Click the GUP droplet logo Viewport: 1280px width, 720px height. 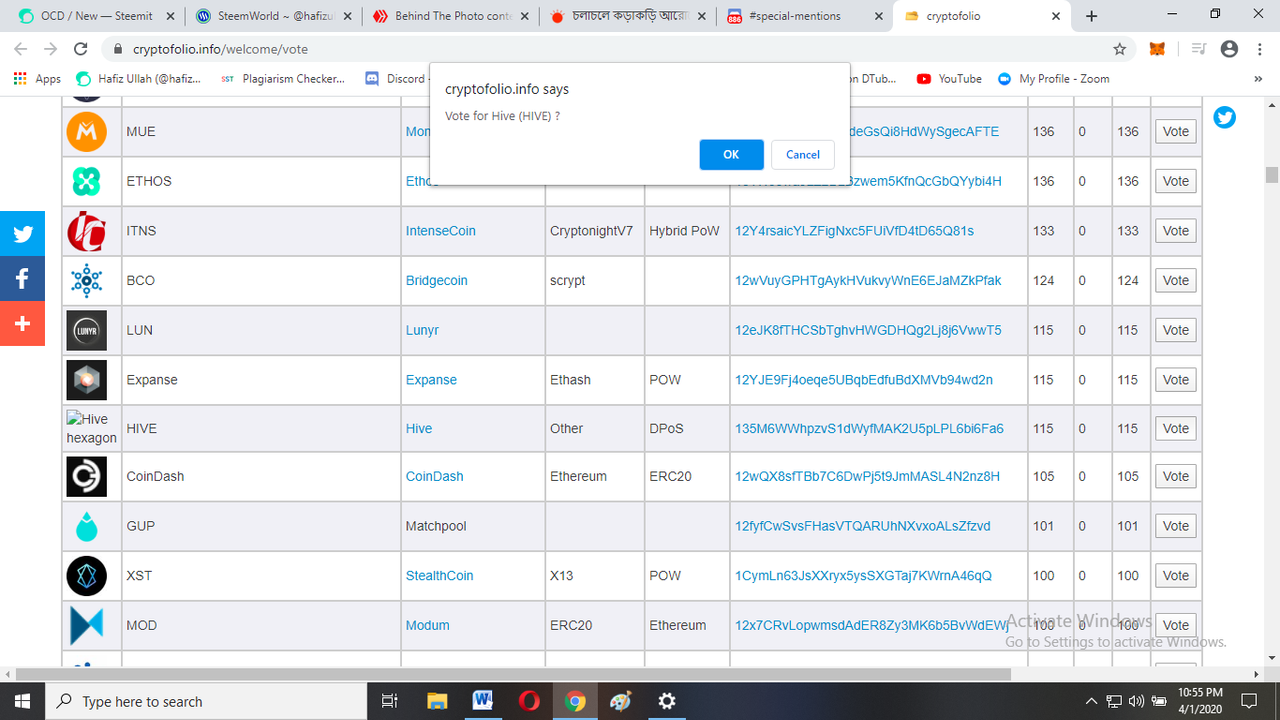coord(87,526)
